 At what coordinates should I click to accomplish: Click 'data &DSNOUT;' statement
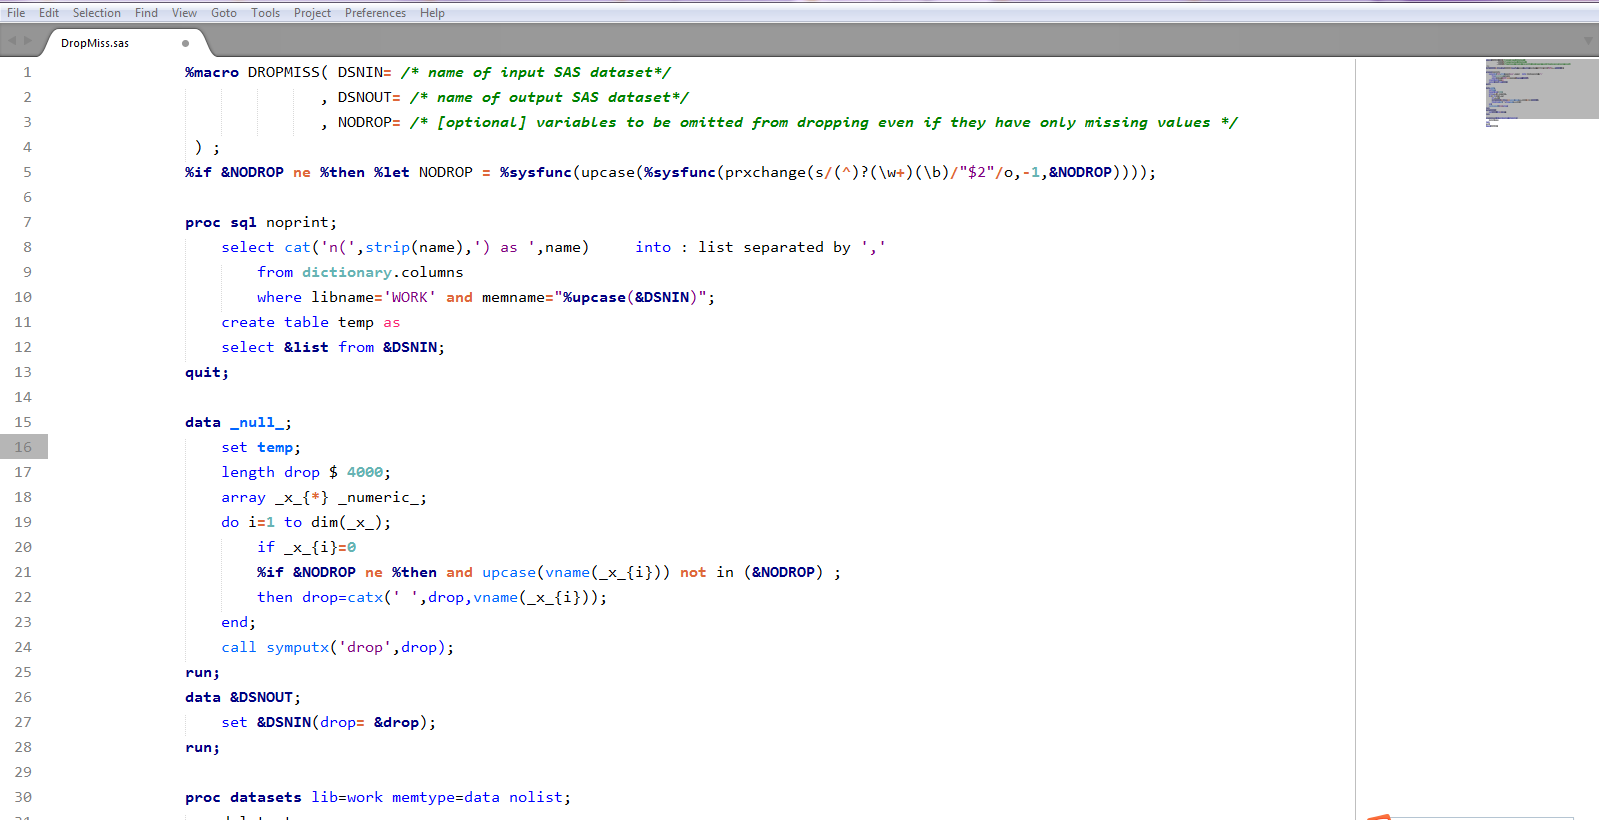pos(243,697)
